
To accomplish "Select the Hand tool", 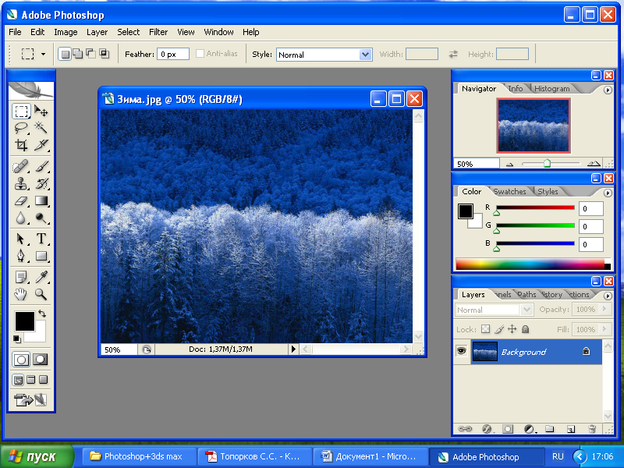I will (x=21, y=294).
